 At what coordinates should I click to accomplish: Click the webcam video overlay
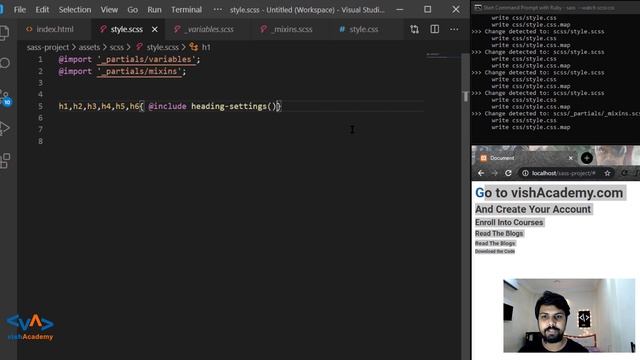pyautogui.click(x=569, y=316)
